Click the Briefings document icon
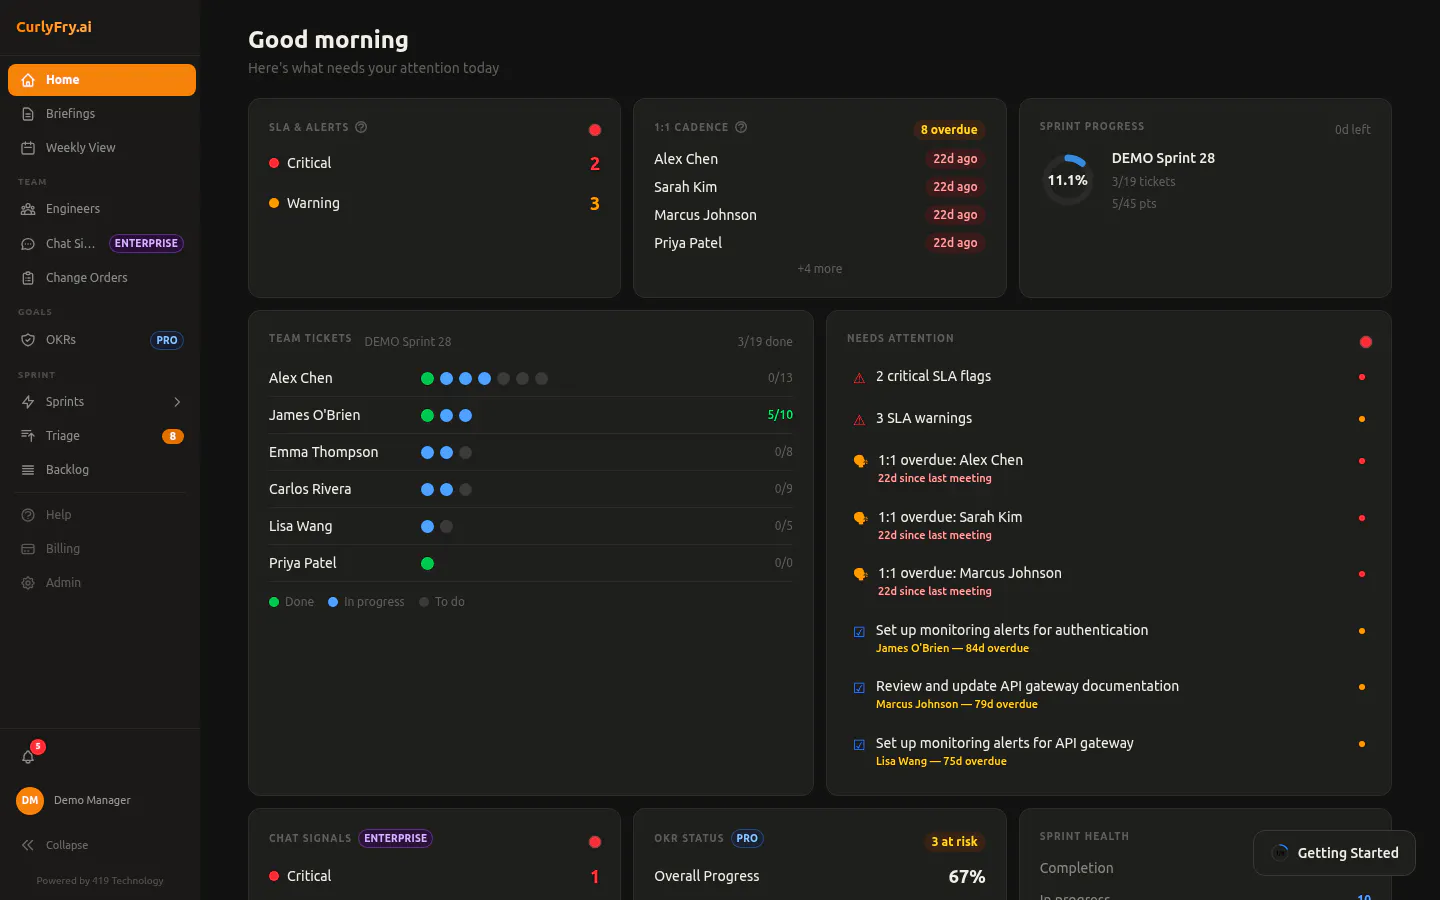 pos(28,114)
